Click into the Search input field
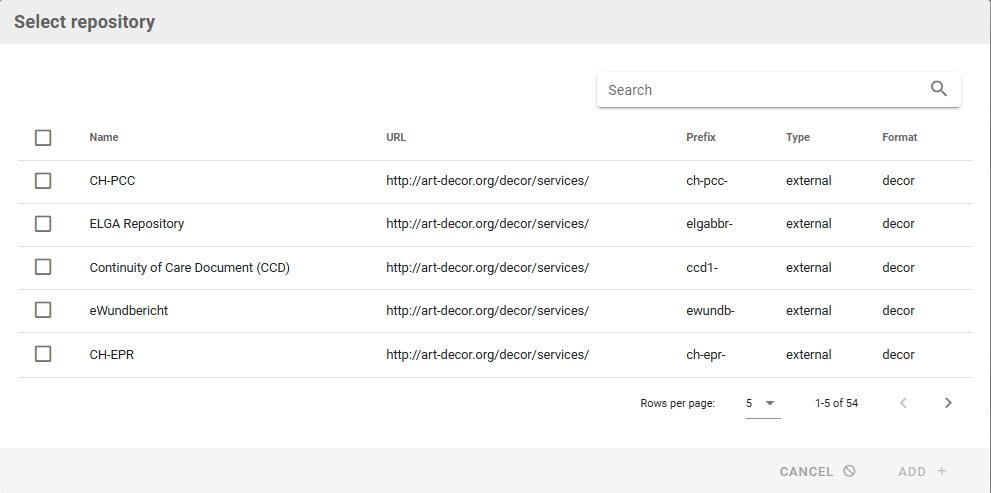The image size is (991, 493). [760, 90]
